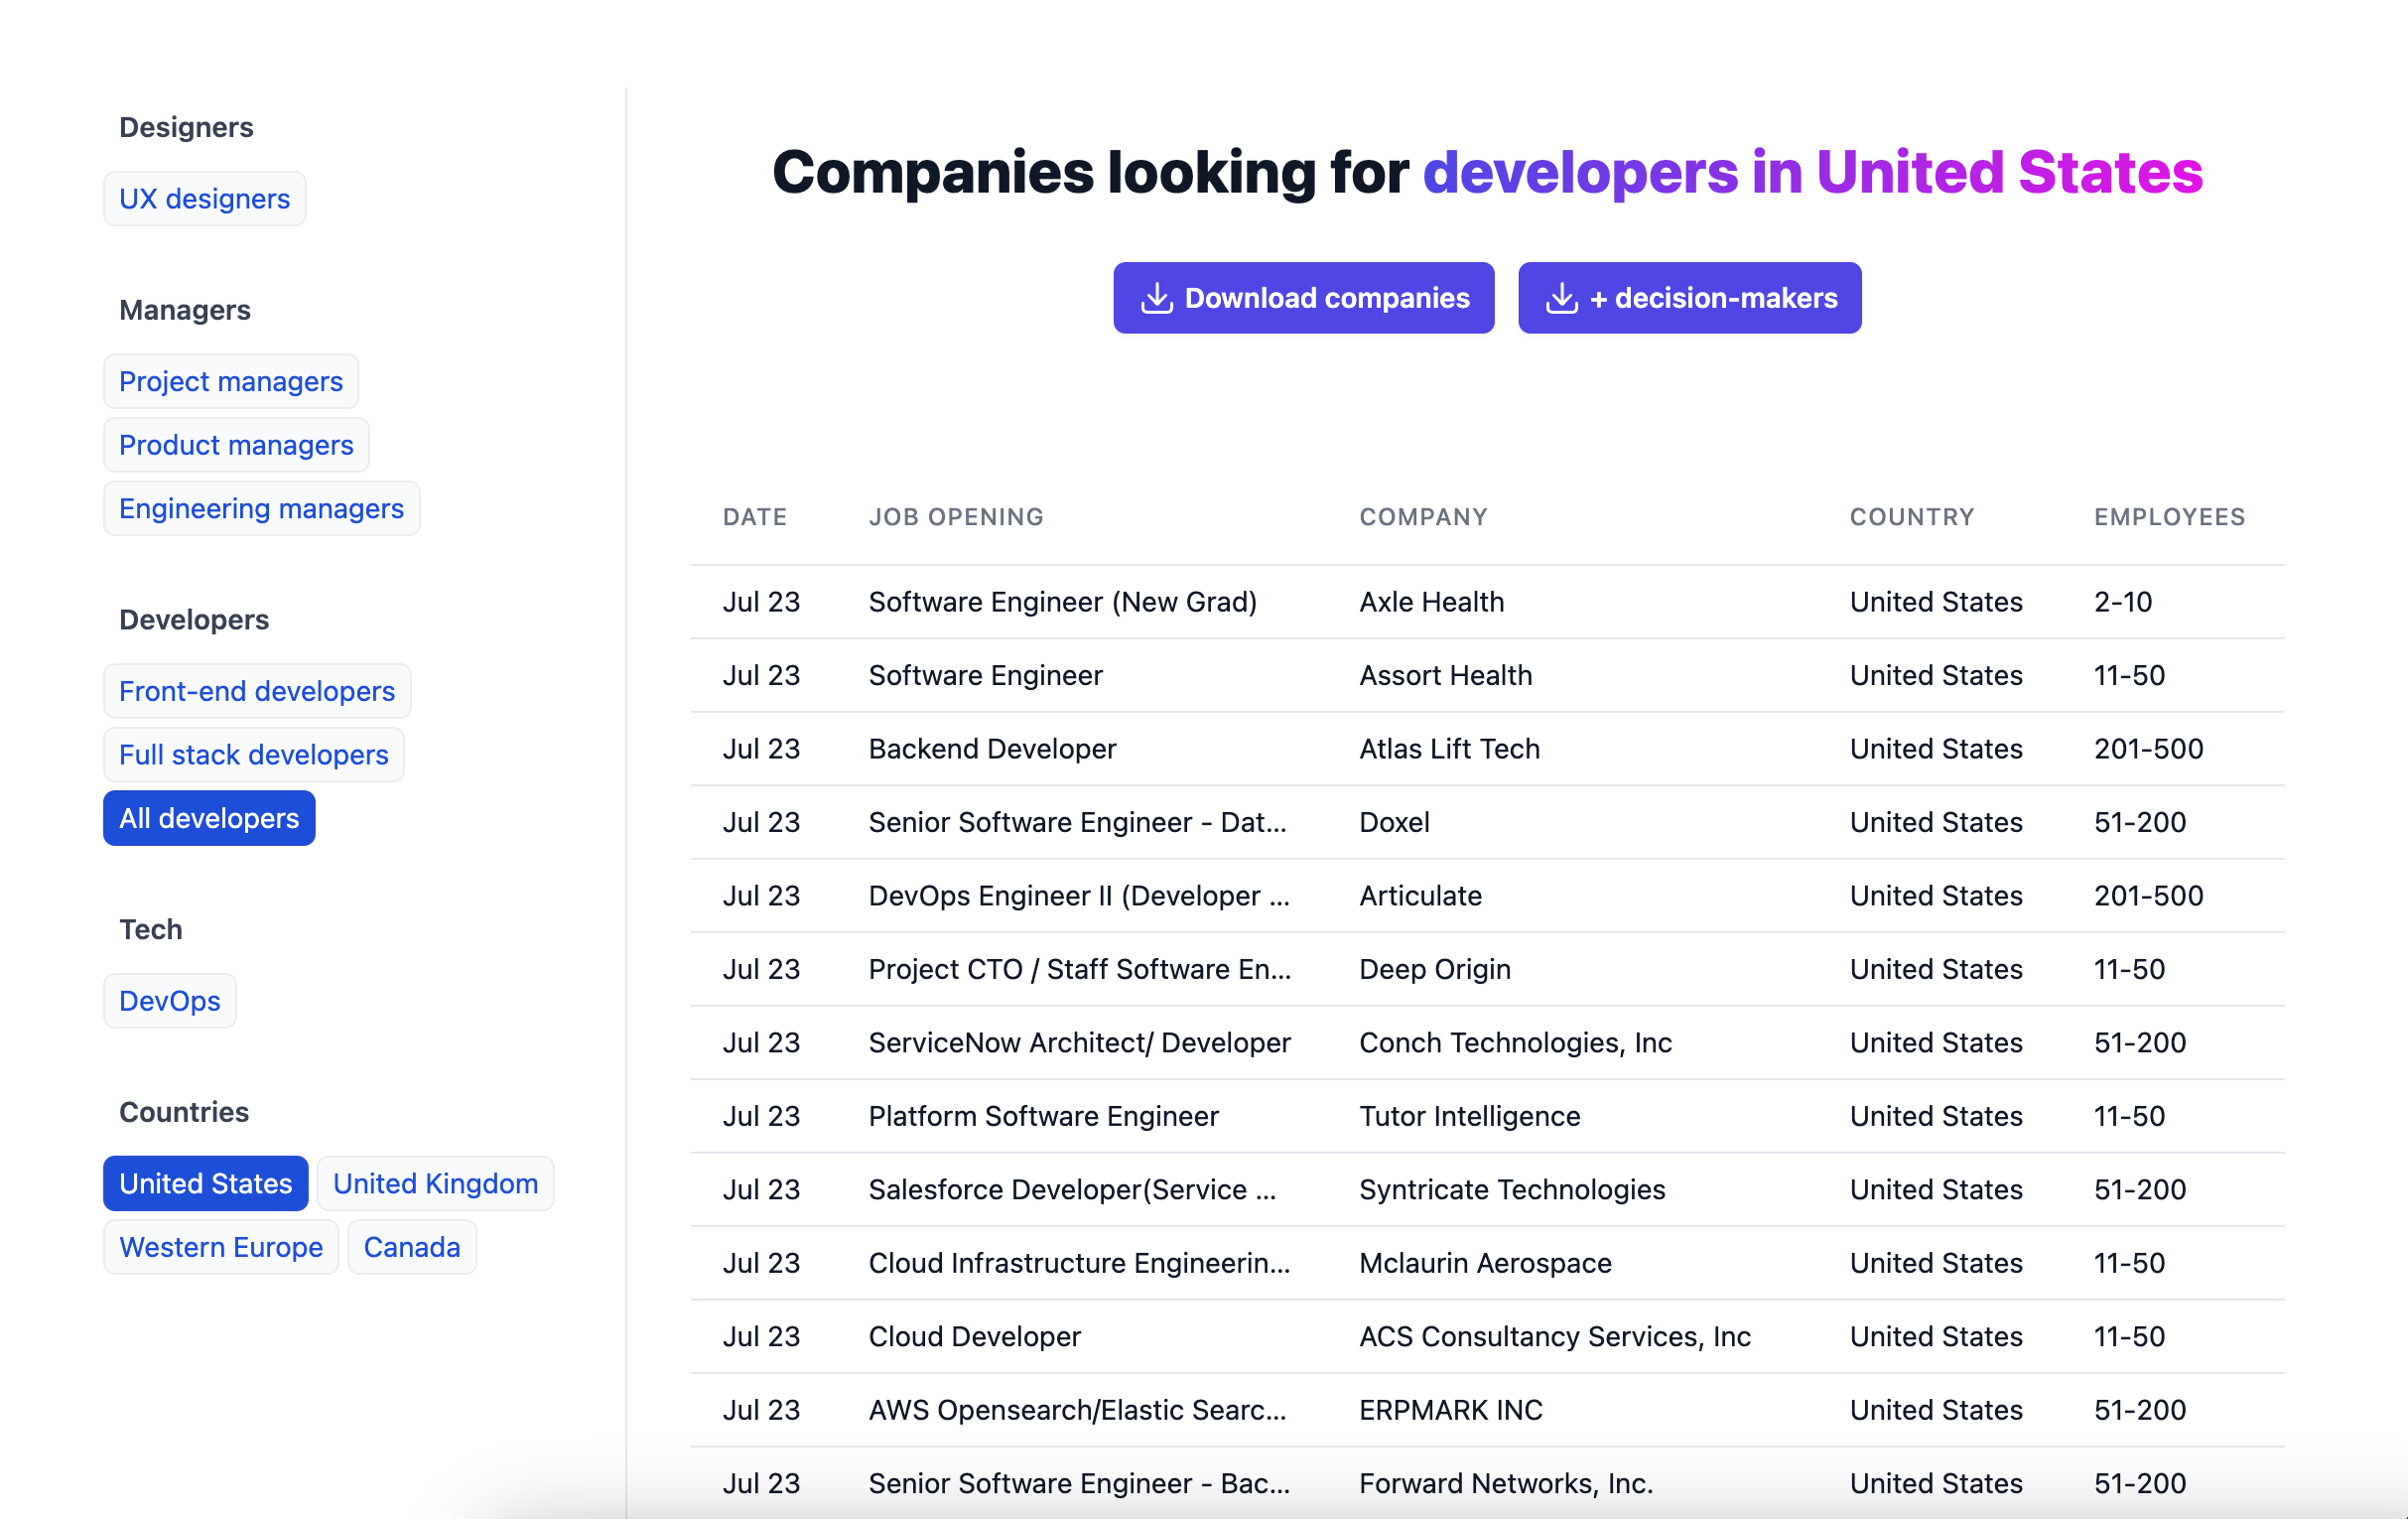The image size is (2408, 1519).
Task: Click the Jul 23 date in Axle Health row
Action: [x=761, y=602]
